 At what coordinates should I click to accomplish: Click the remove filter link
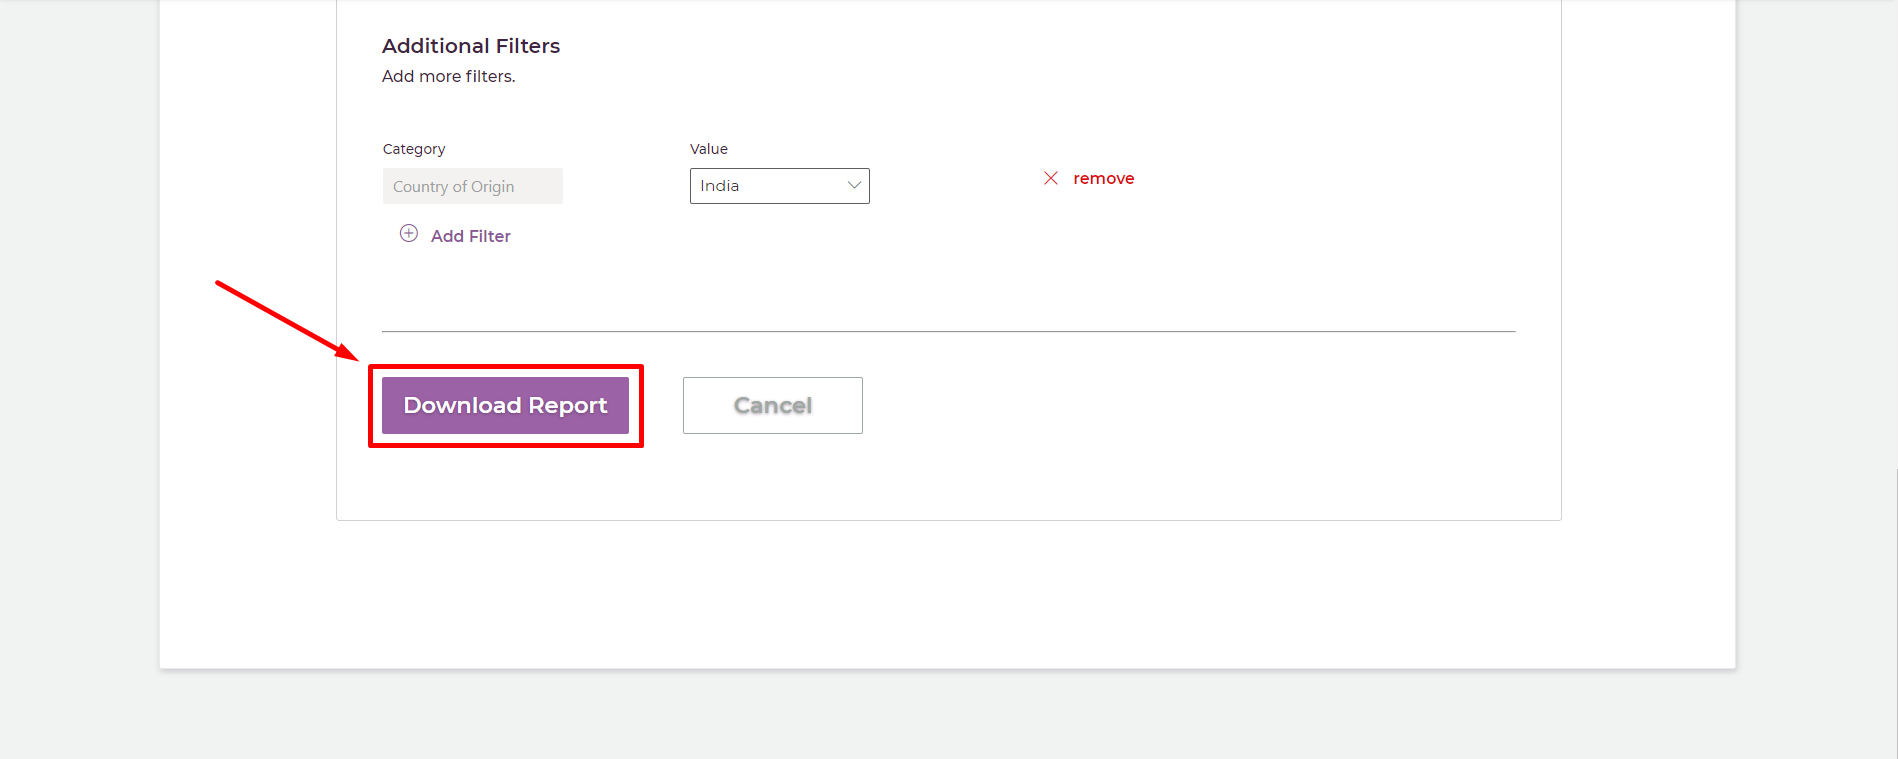(1104, 178)
